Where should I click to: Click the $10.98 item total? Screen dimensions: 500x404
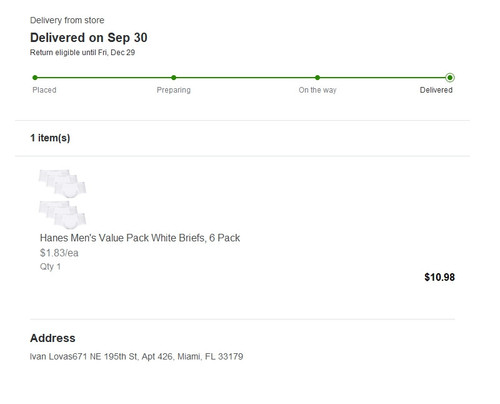439,277
